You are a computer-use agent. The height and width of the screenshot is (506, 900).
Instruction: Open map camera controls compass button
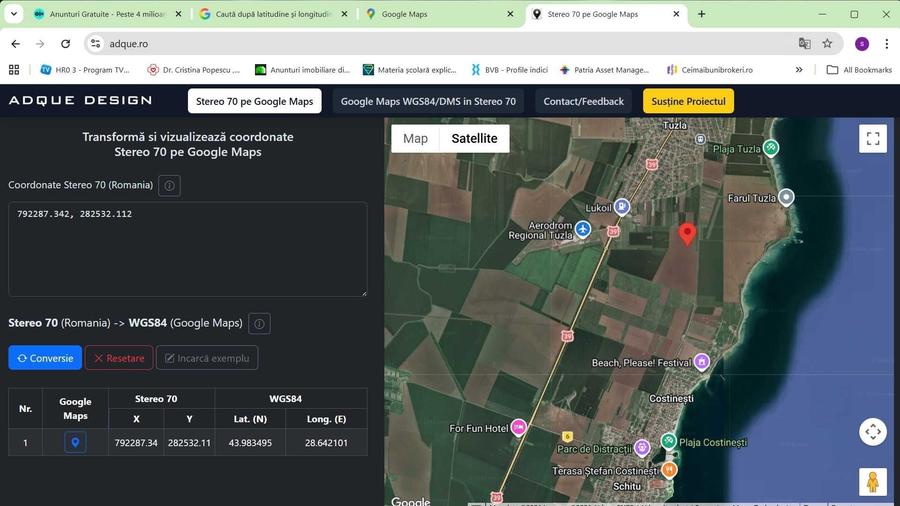pos(873,431)
